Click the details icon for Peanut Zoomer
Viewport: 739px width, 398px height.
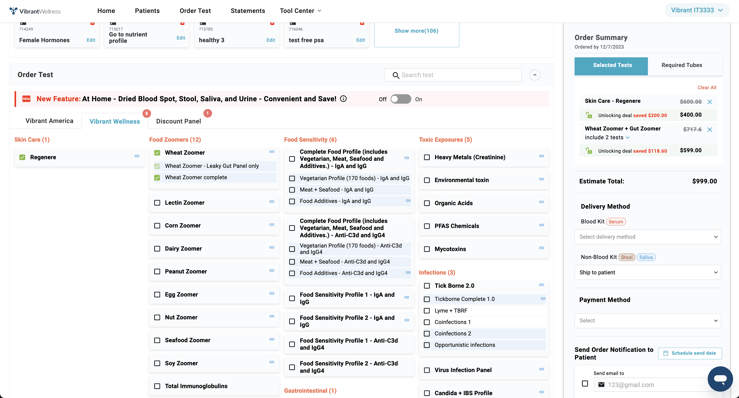click(272, 270)
